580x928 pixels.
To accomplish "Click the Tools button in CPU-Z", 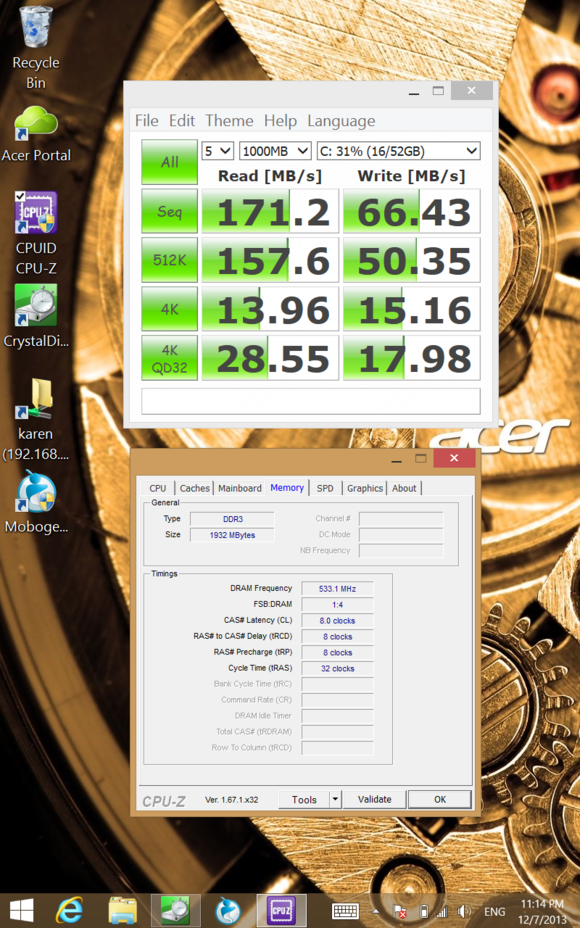I will (x=304, y=800).
